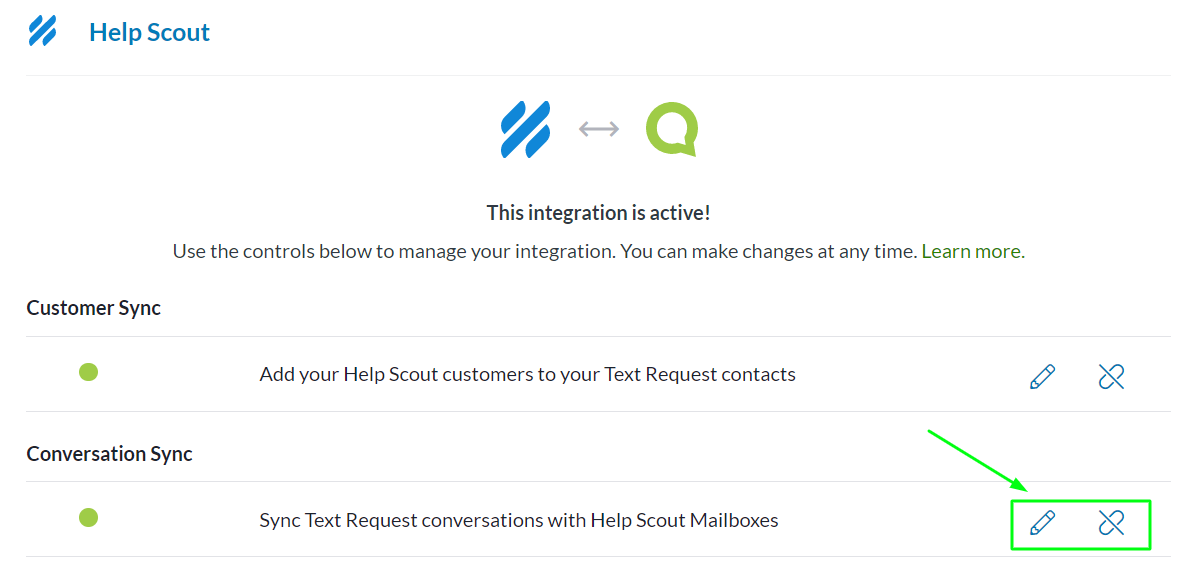Click the small Help Scout logo in header
The image size is (1202, 573).
42,32
